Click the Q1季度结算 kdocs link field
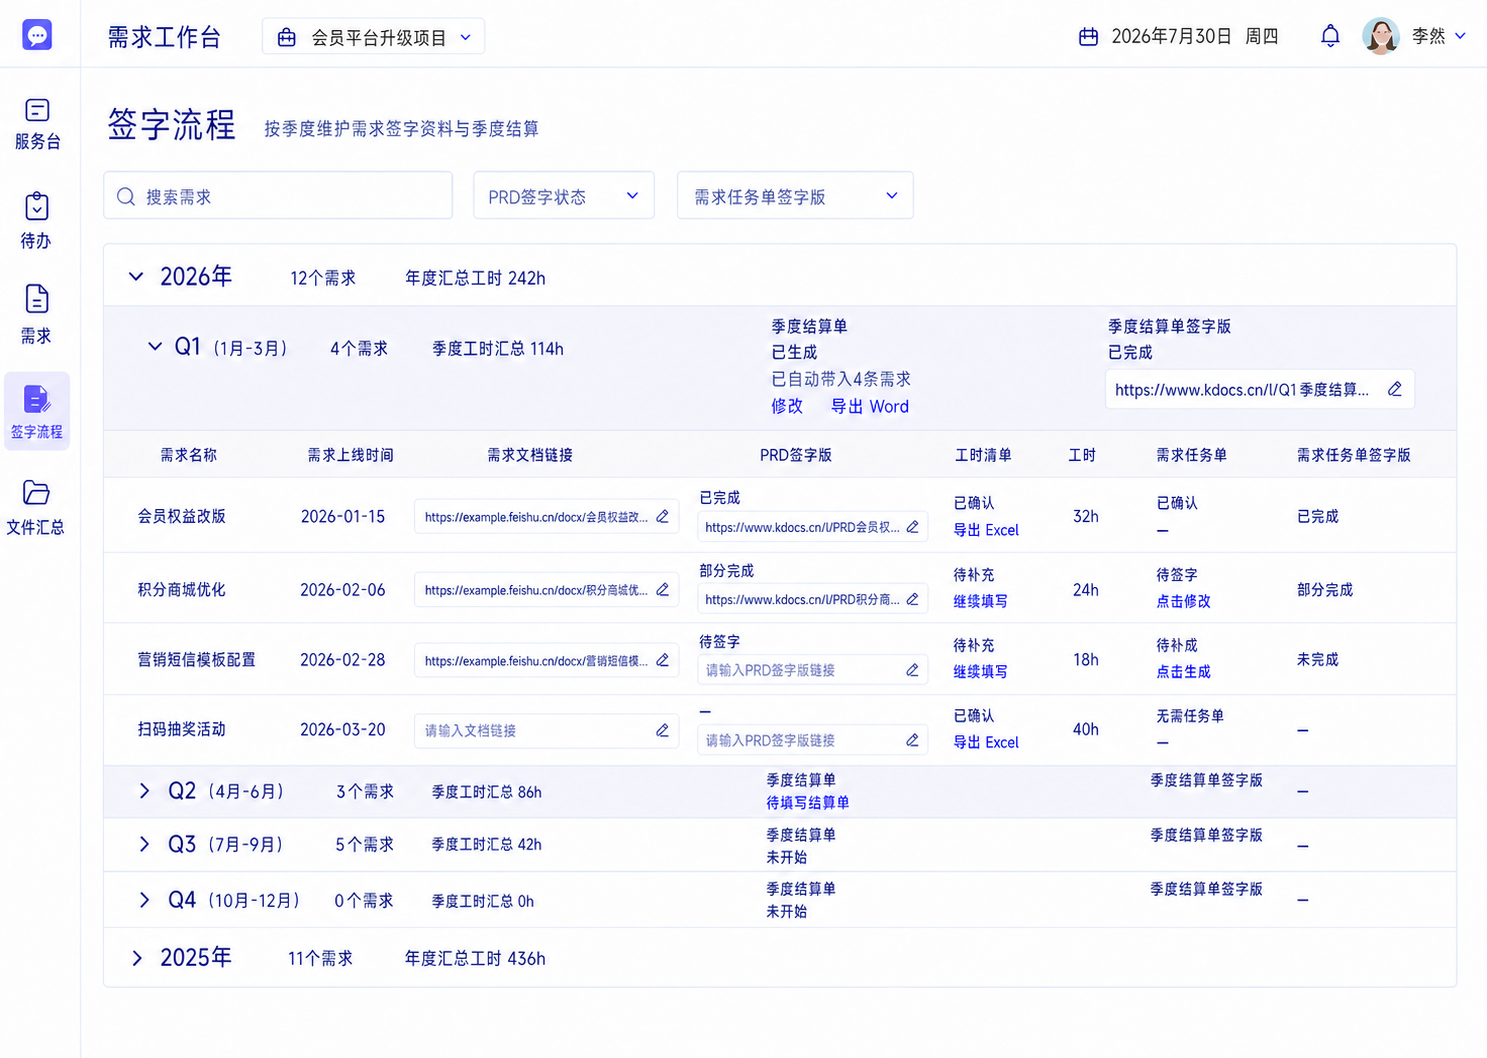The width and height of the screenshot is (1487, 1058). pyautogui.click(x=1260, y=390)
